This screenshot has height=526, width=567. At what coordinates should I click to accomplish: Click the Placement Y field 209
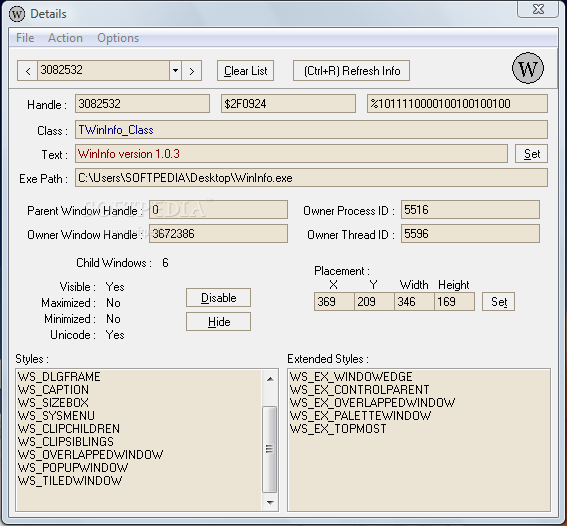(x=374, y=302)
